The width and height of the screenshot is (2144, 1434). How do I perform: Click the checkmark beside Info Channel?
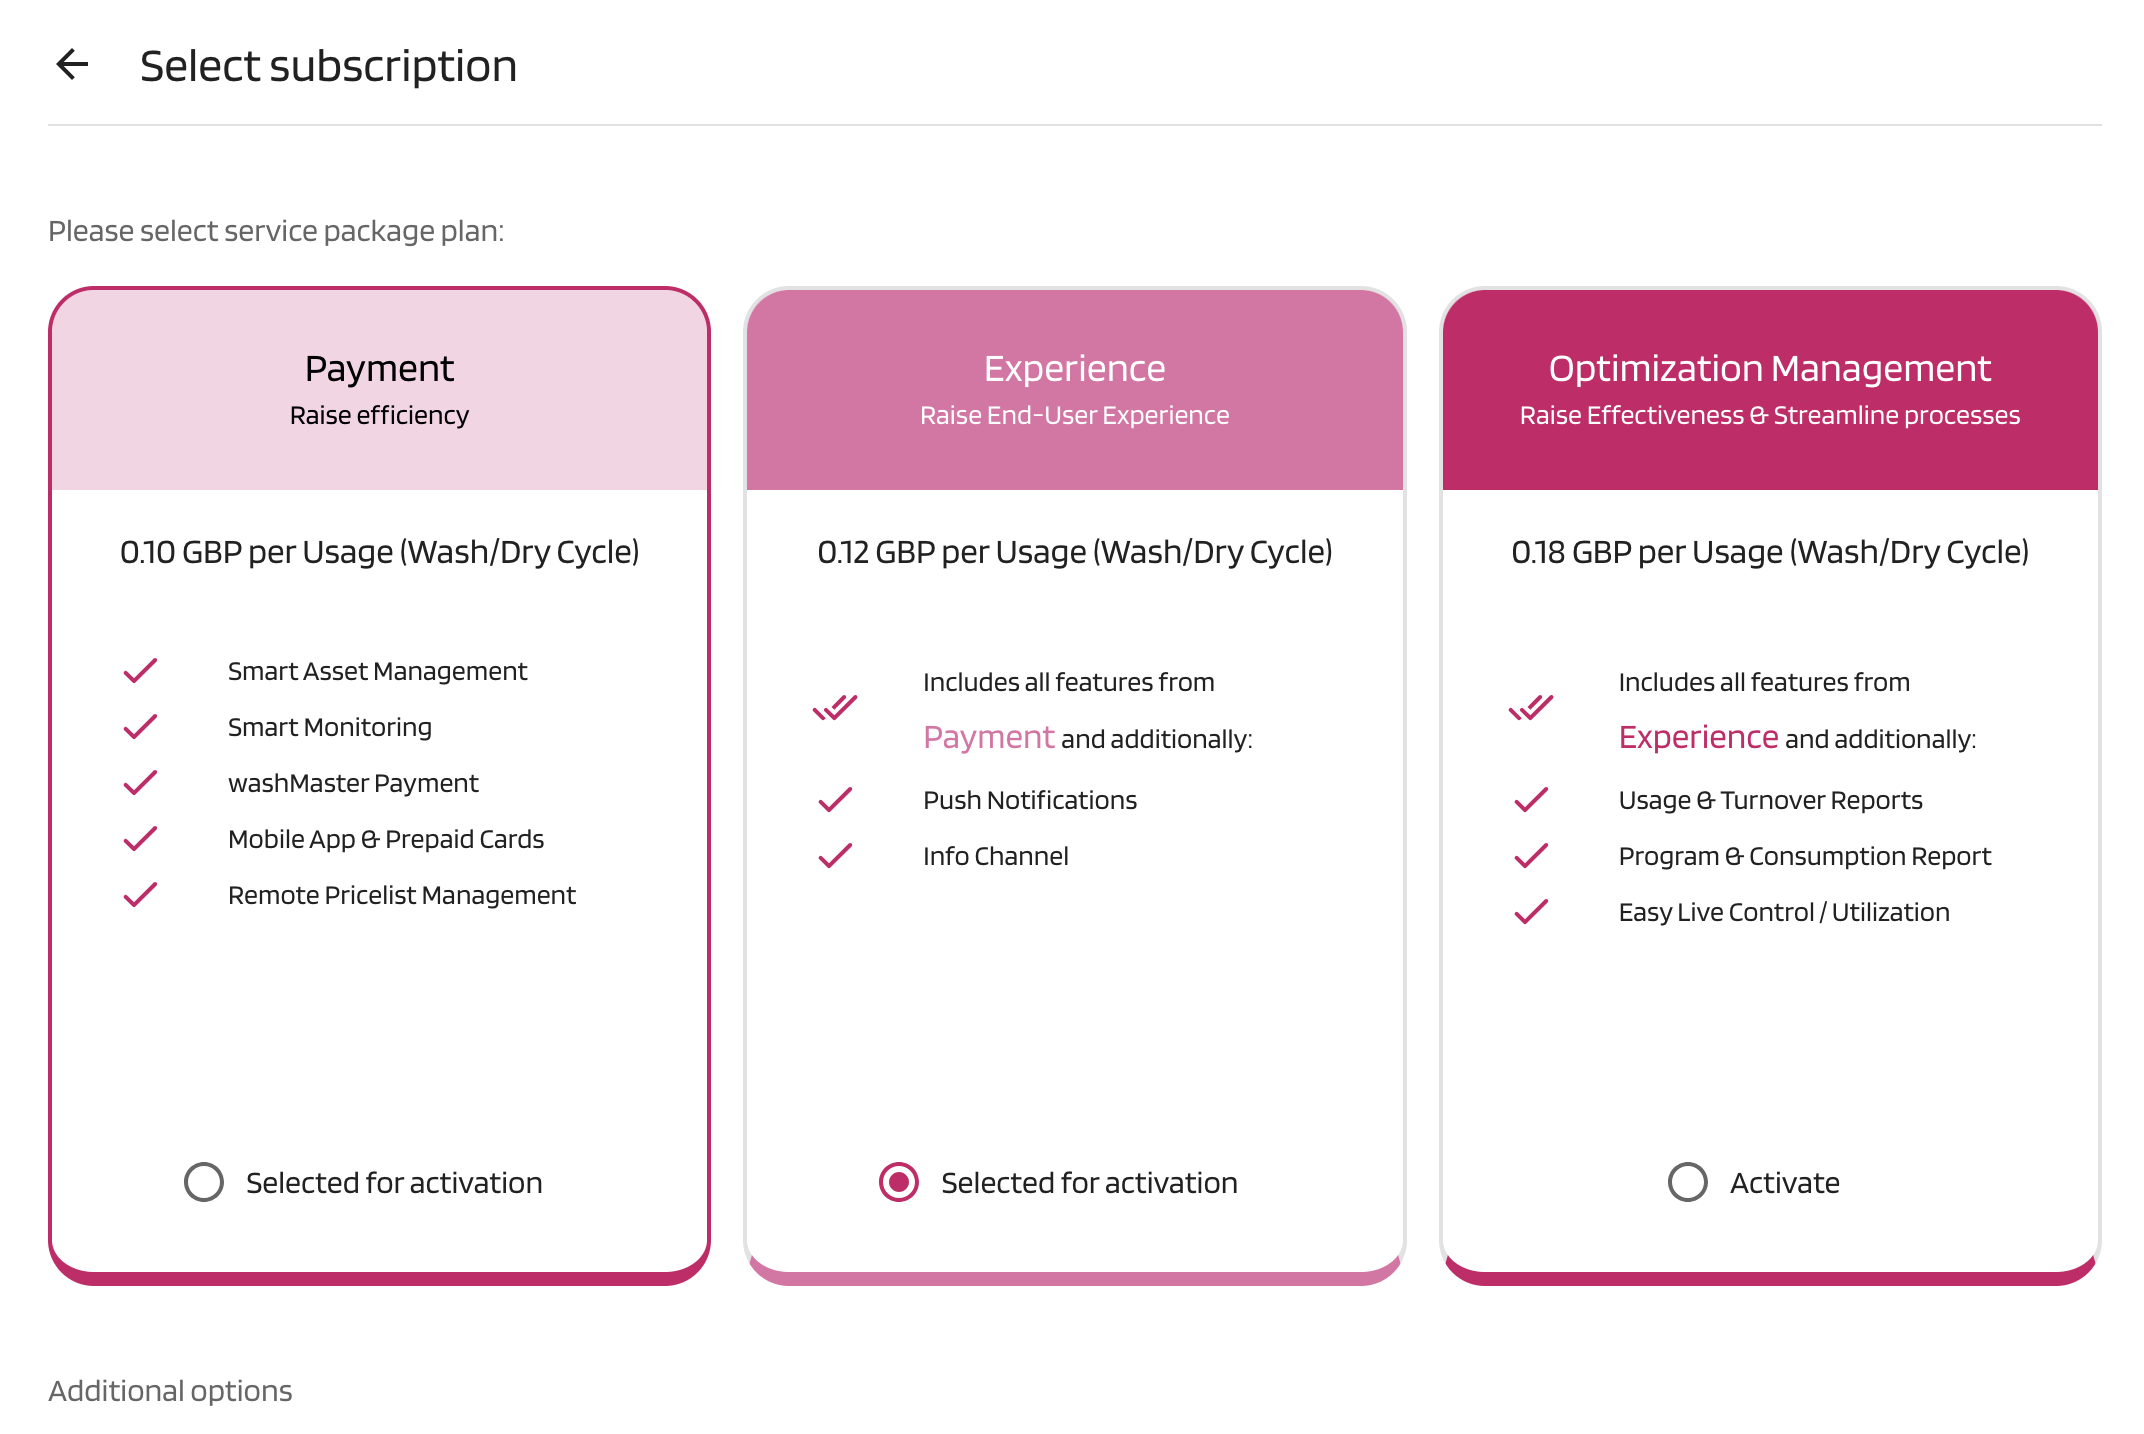click(x=835, y=856)
